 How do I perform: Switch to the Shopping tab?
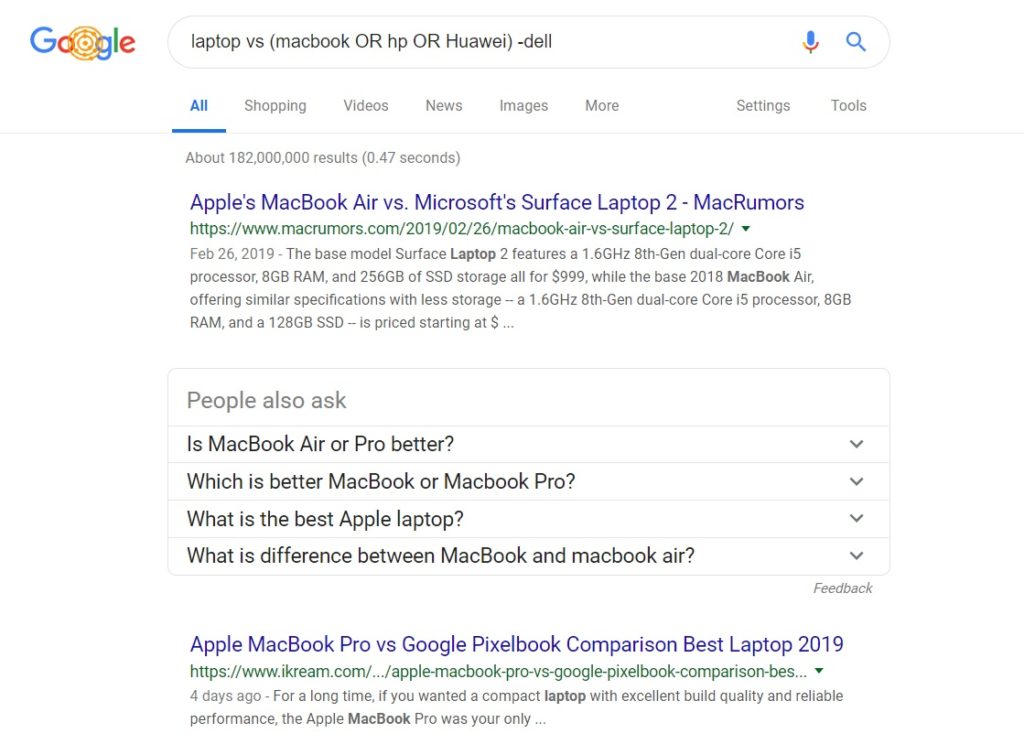point(275,106)
